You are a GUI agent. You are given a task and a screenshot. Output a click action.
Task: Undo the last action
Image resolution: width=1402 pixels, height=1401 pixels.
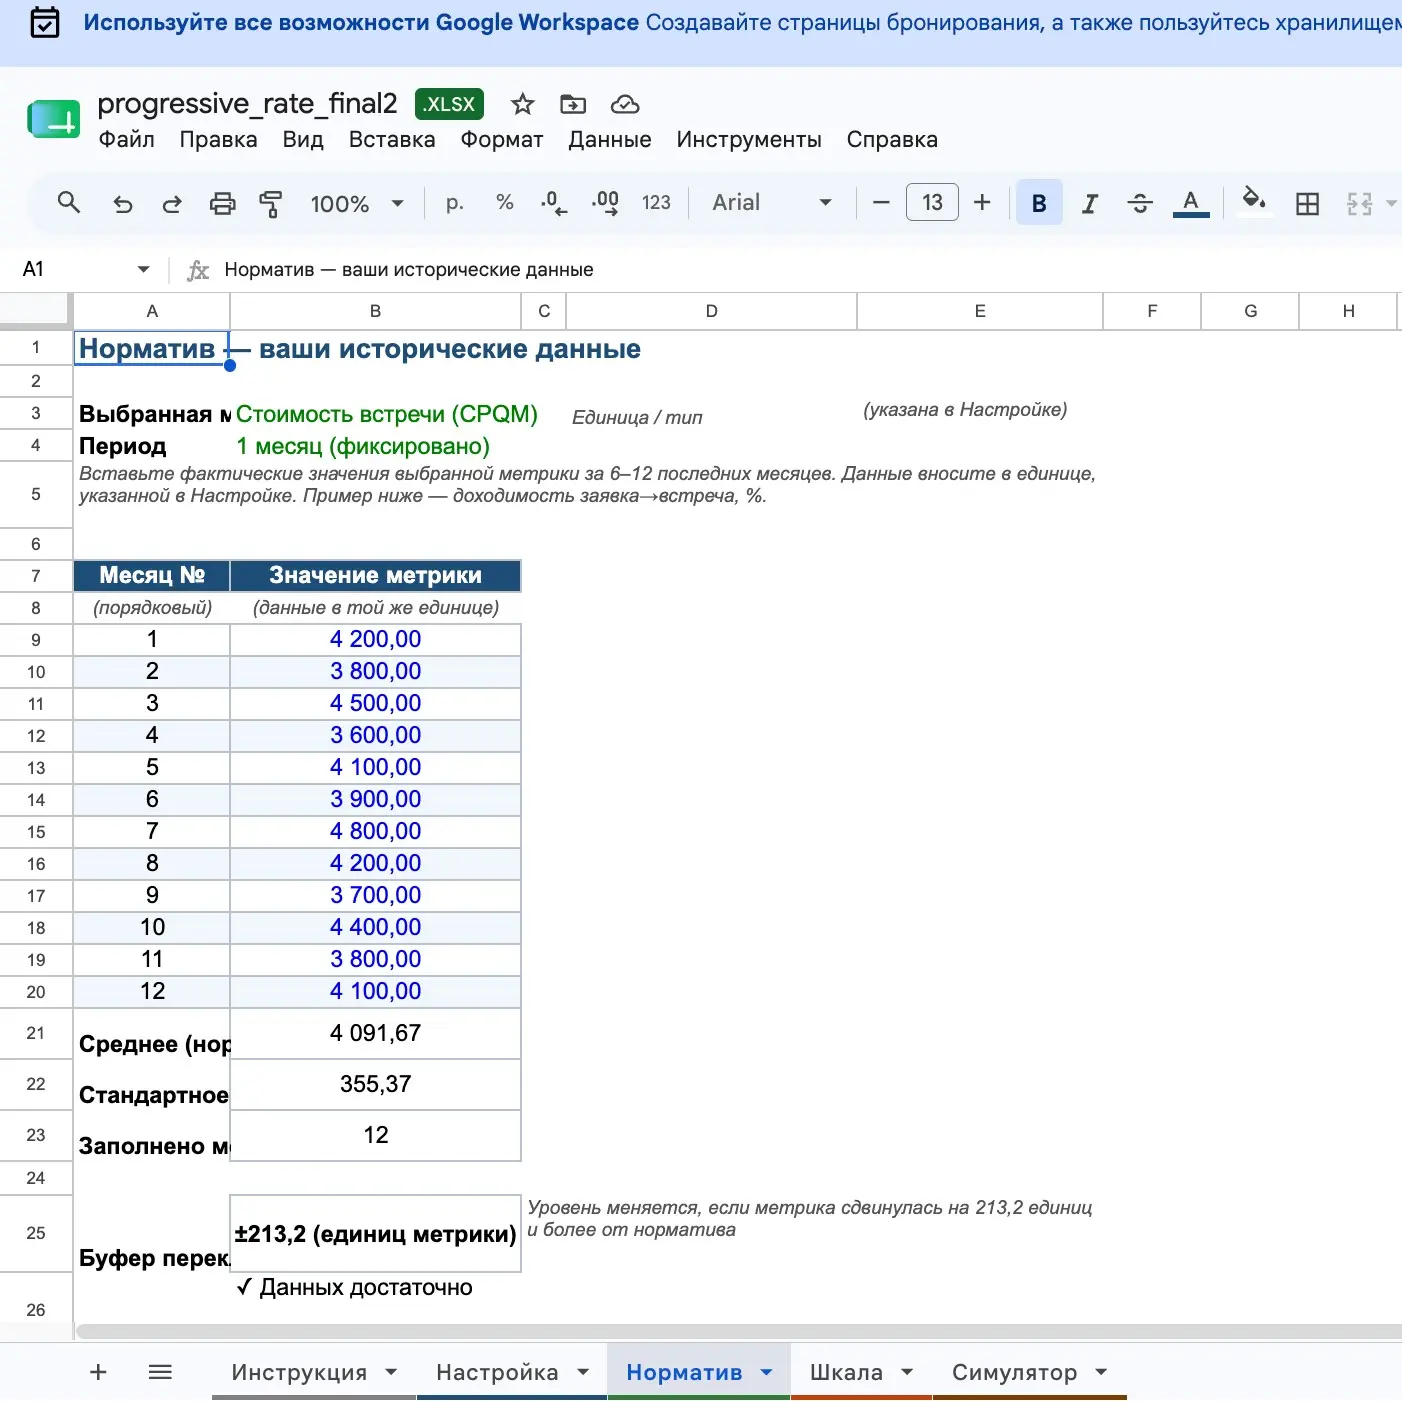pos(122,204)
